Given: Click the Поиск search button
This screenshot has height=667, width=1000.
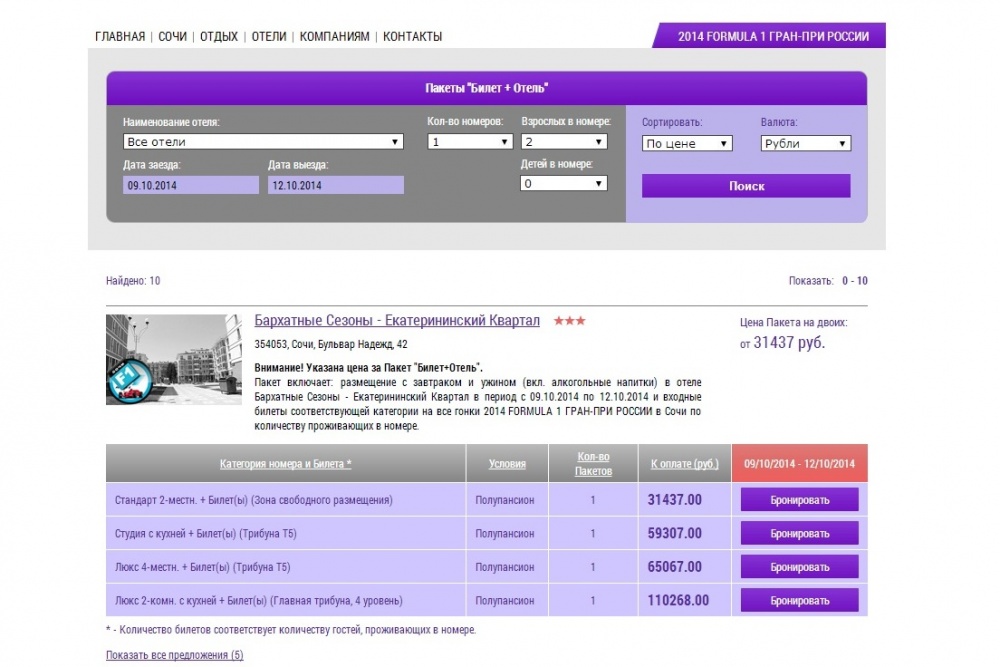Looking at the screenshot, I should click(746, 186).
